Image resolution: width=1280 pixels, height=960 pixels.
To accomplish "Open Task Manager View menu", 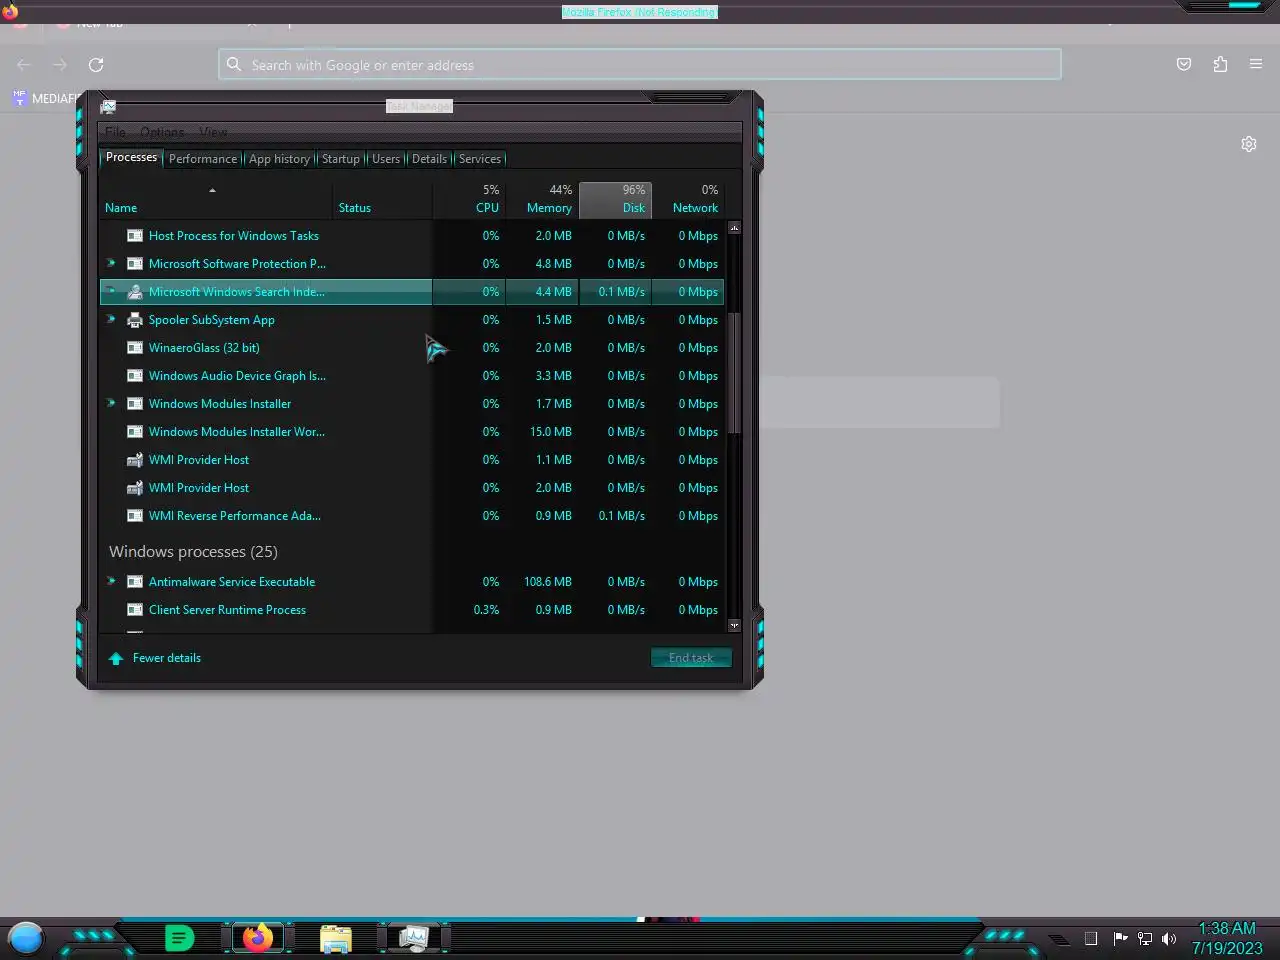I will point(213,132).
